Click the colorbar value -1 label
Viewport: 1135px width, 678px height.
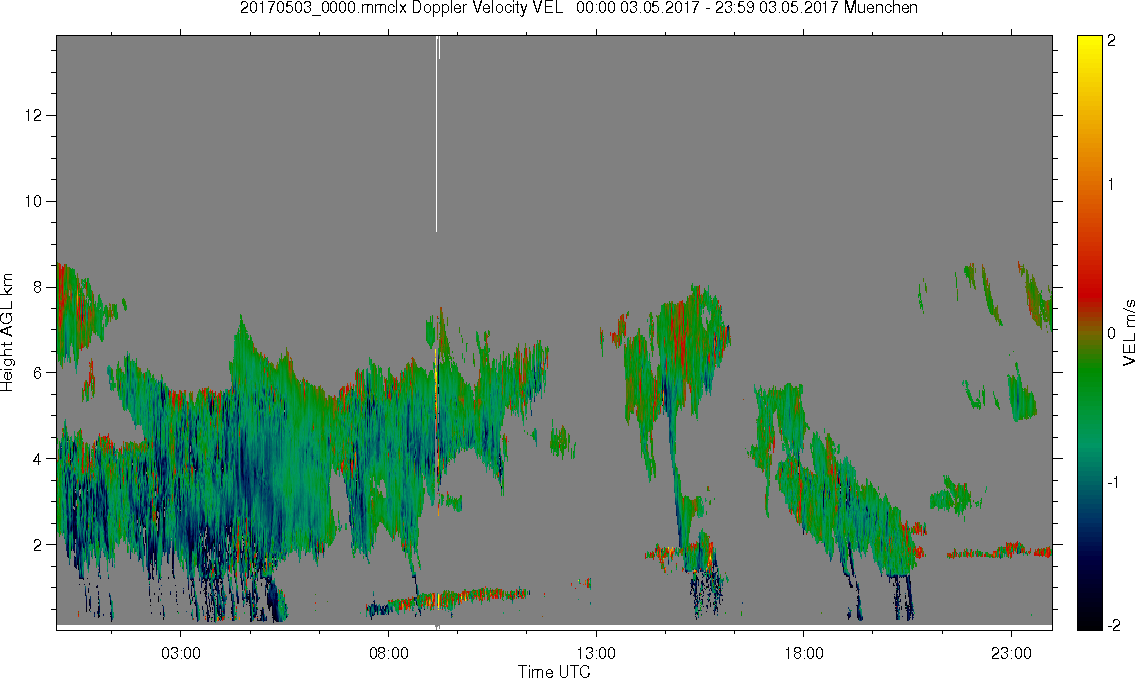(x=1113, y=483)
